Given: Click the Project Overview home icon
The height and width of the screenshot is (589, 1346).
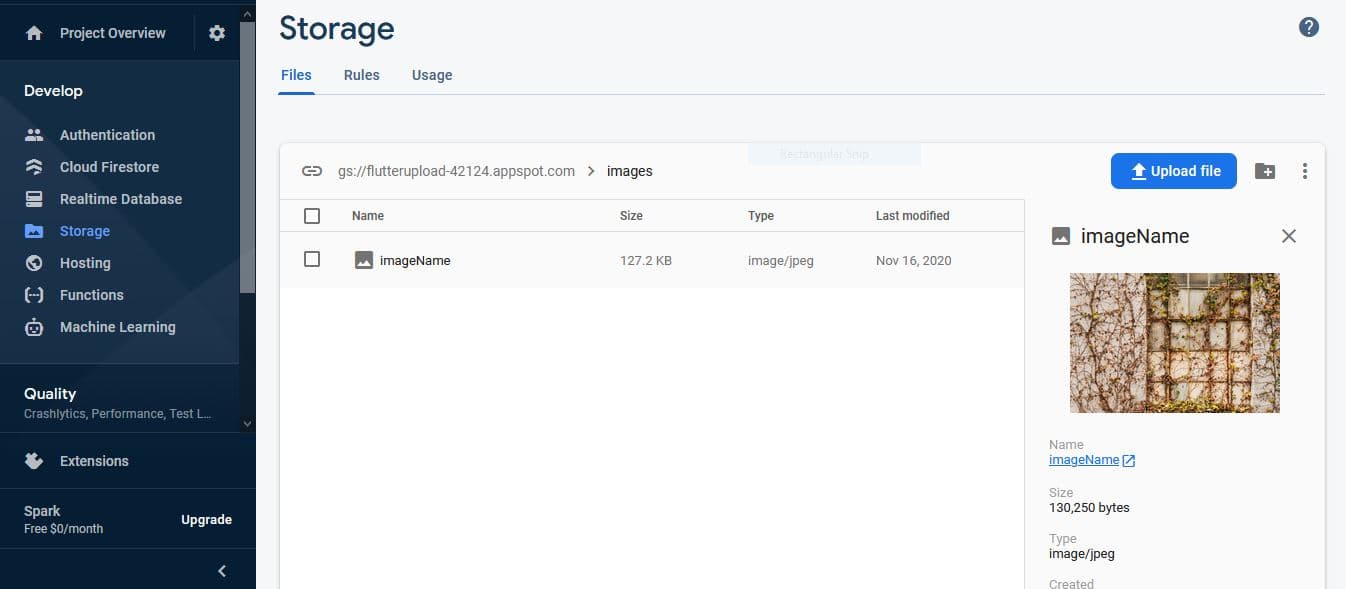Looking at the screenshot, I should [x=34, y=33].
